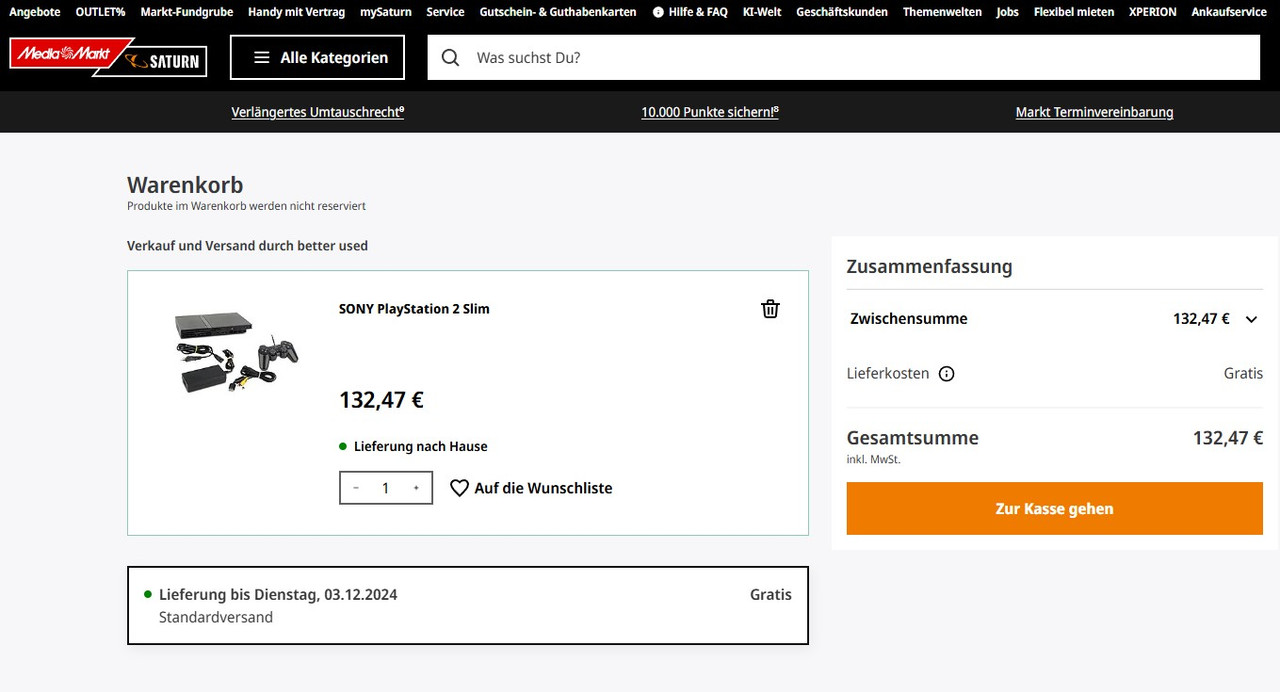
Task: Click the Warenkorb heading
Action: click(185, 185)
